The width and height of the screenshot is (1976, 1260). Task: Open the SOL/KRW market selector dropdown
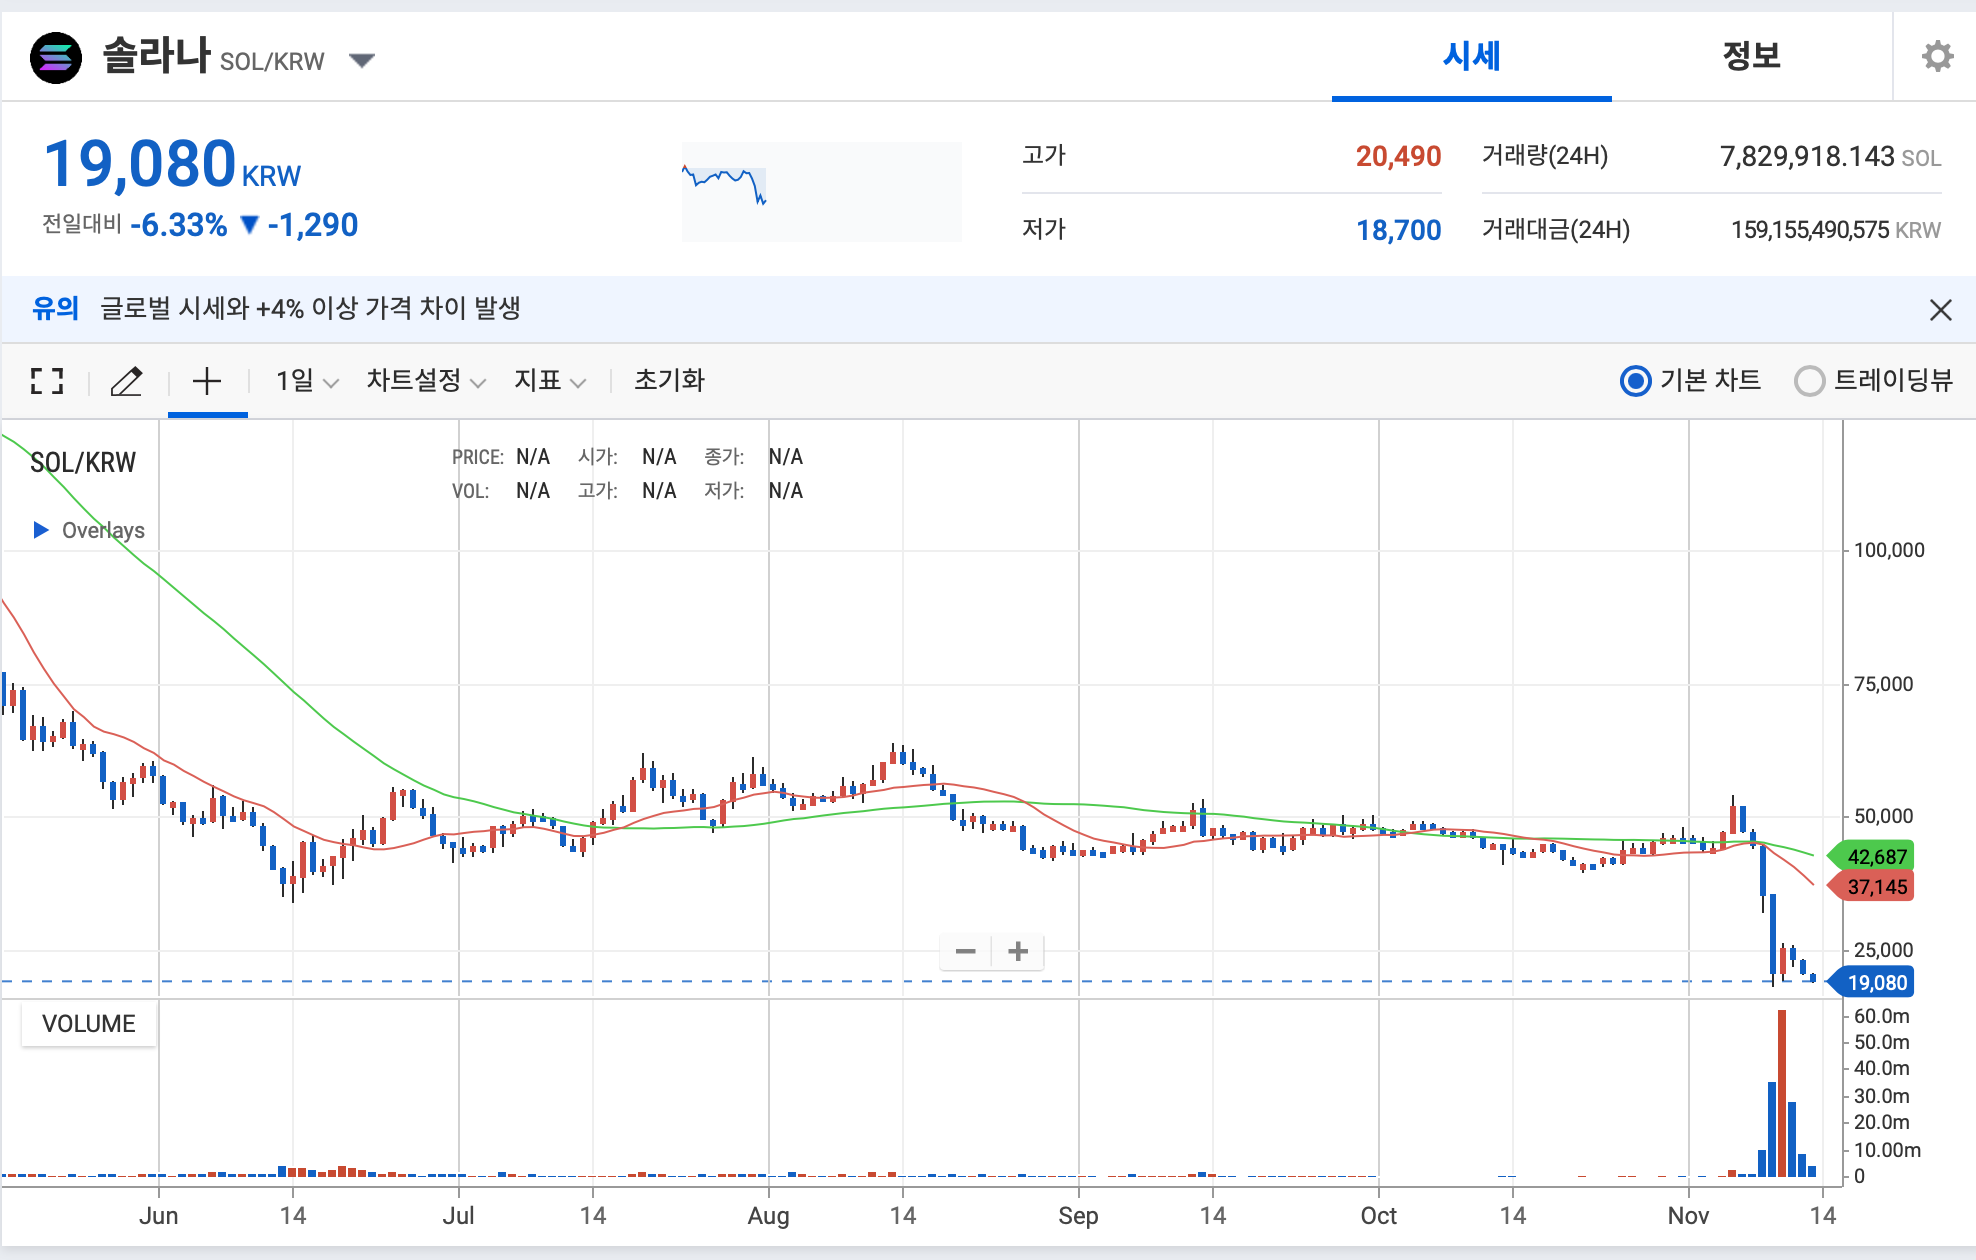(362, 61)
